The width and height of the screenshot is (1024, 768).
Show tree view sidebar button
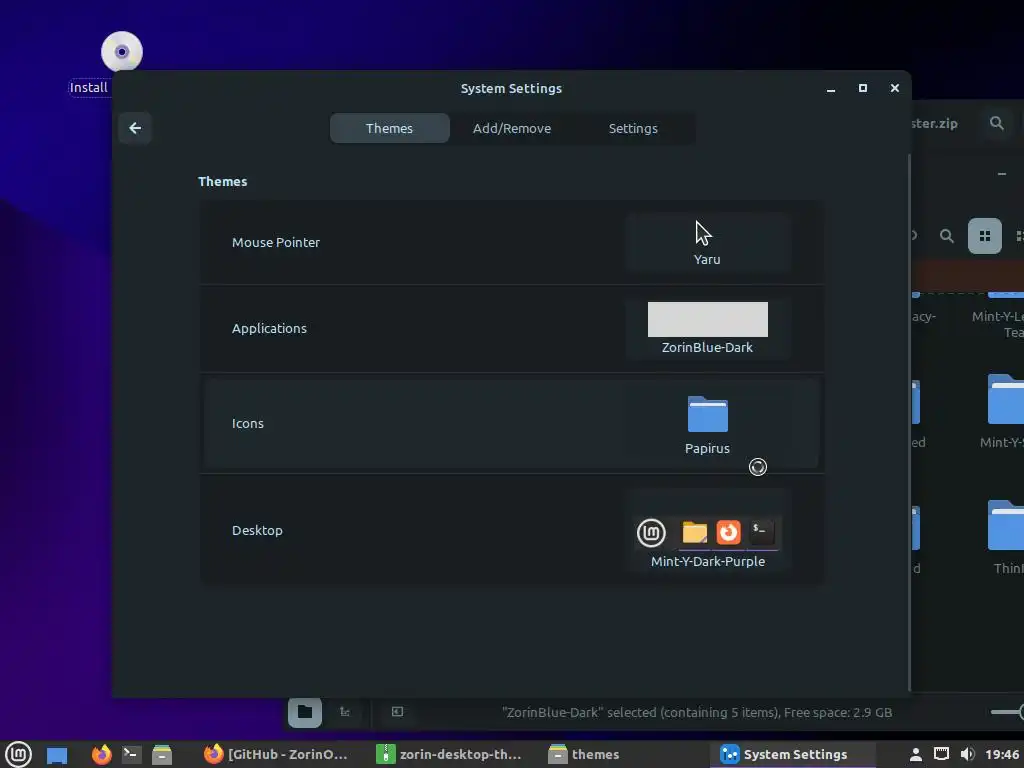(345, 712)
